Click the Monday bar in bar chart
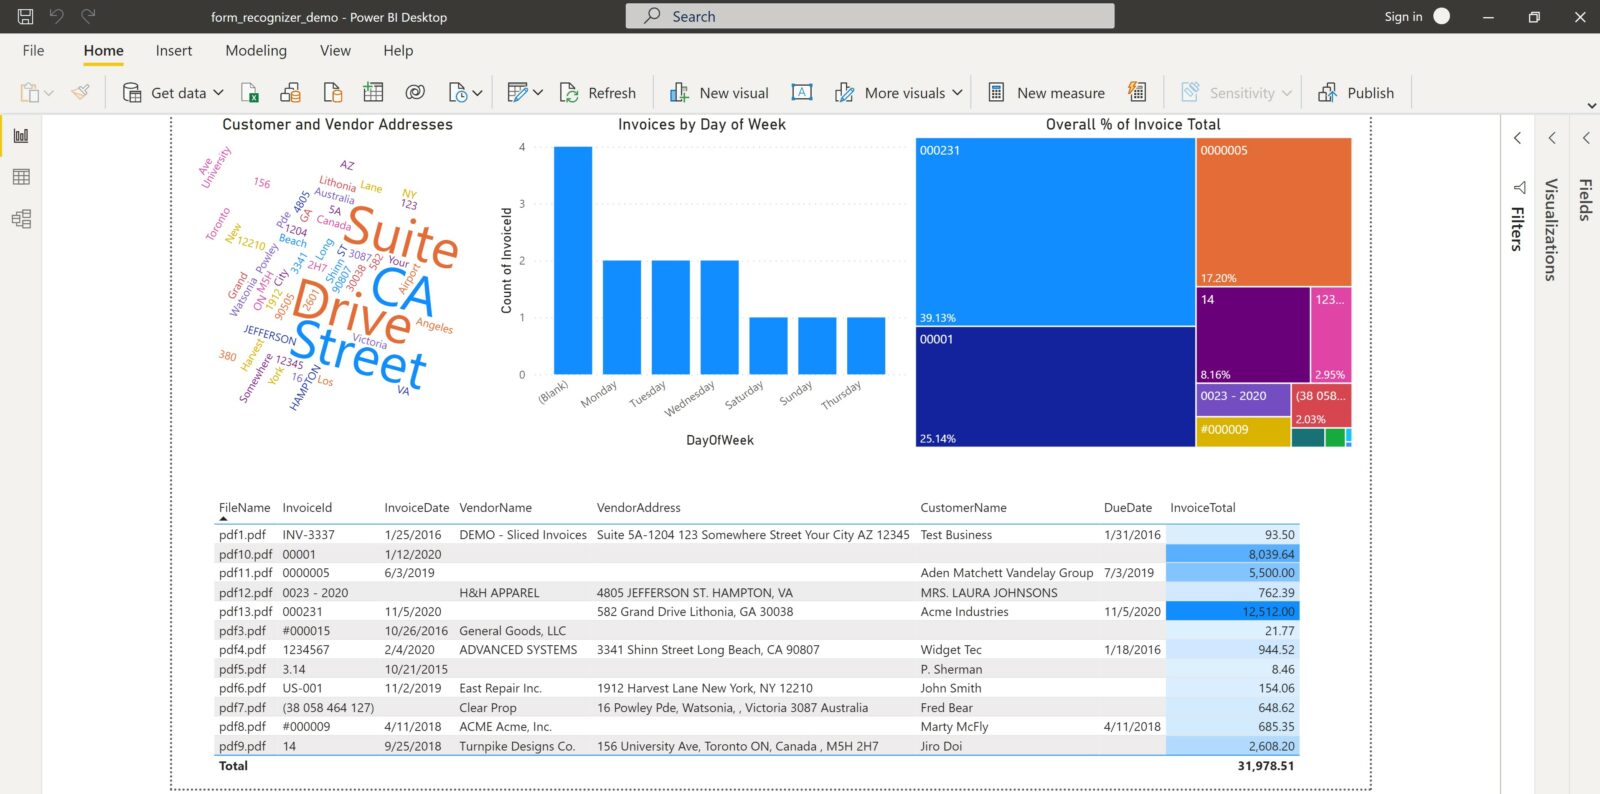Image resolution: width=1600 pixels, height=794 pixels. pyautogui.click(x=622, y=318)
